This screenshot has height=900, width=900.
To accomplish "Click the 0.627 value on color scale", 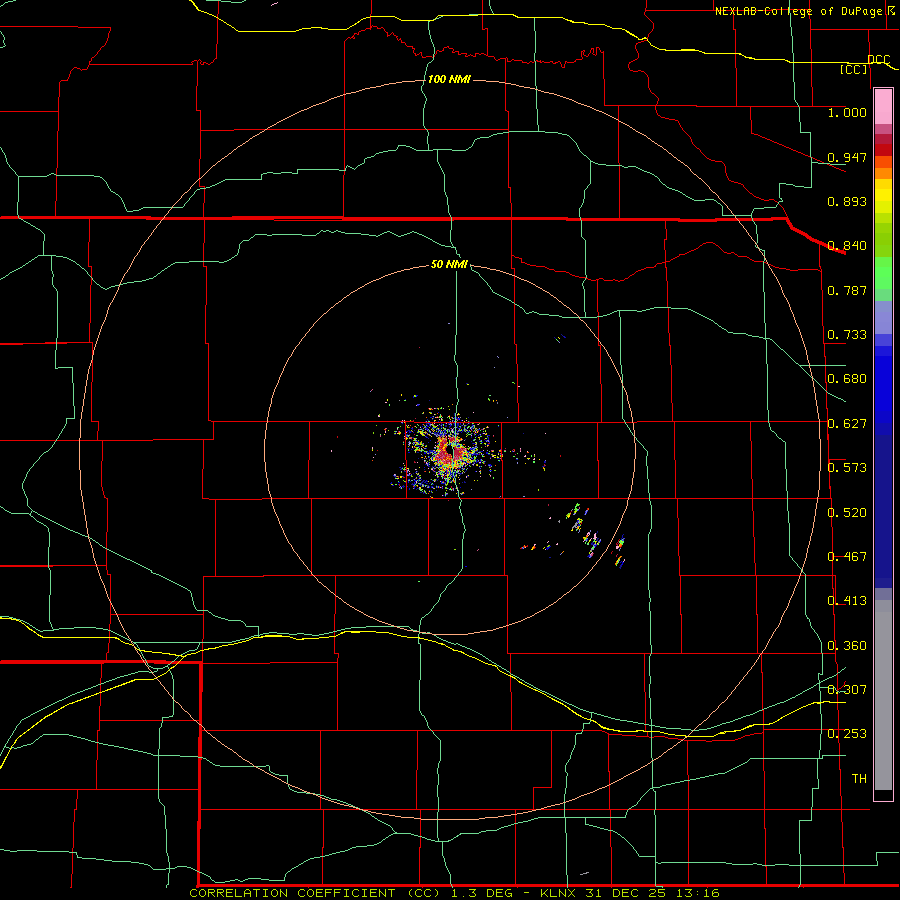I will pos(847,424).
